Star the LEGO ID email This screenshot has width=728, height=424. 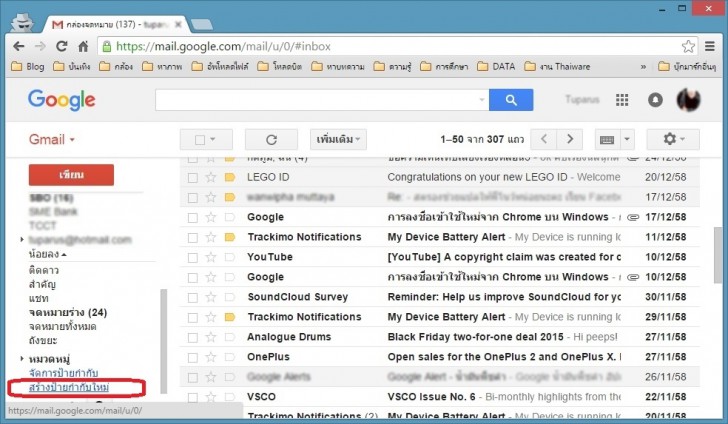pyautogui.click(x=211, y=177)
